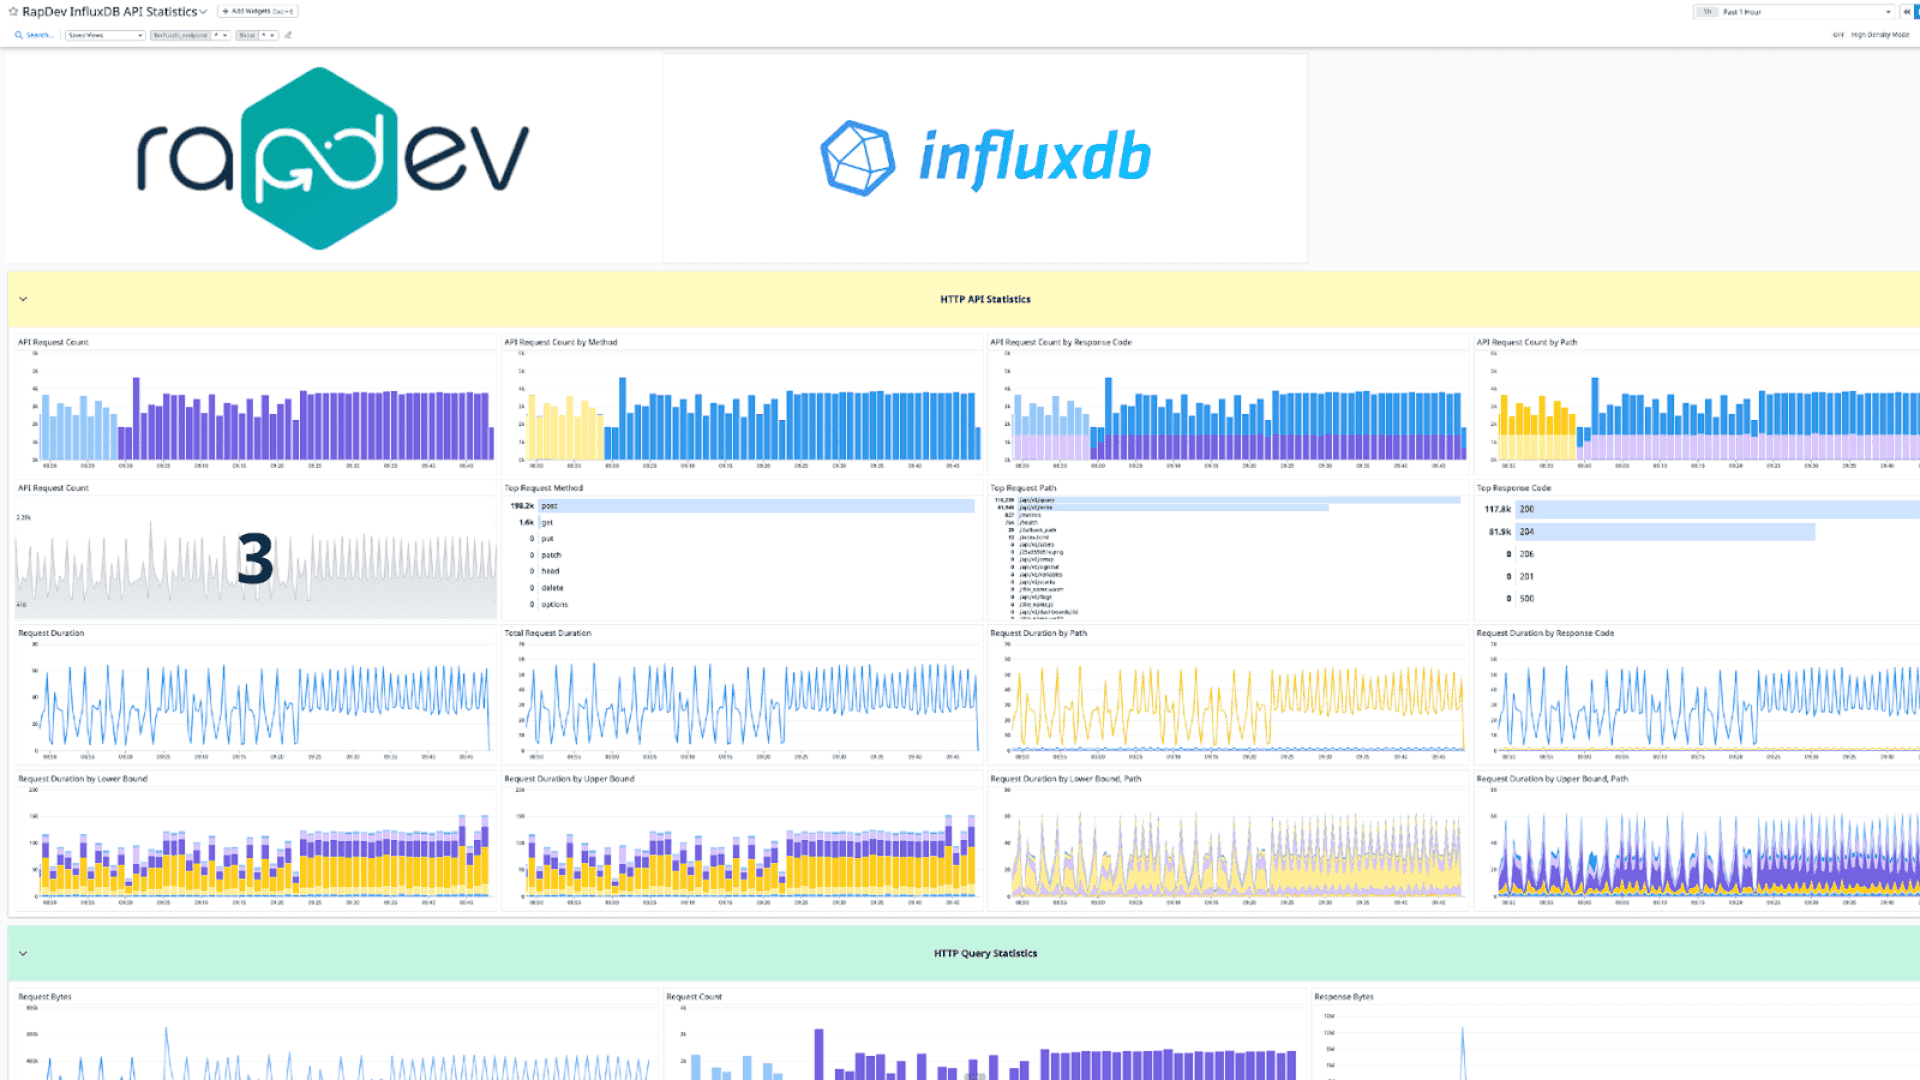Click the search magnifier icon
Viewport: 1920px width, 1080px height.
point(18,35)
